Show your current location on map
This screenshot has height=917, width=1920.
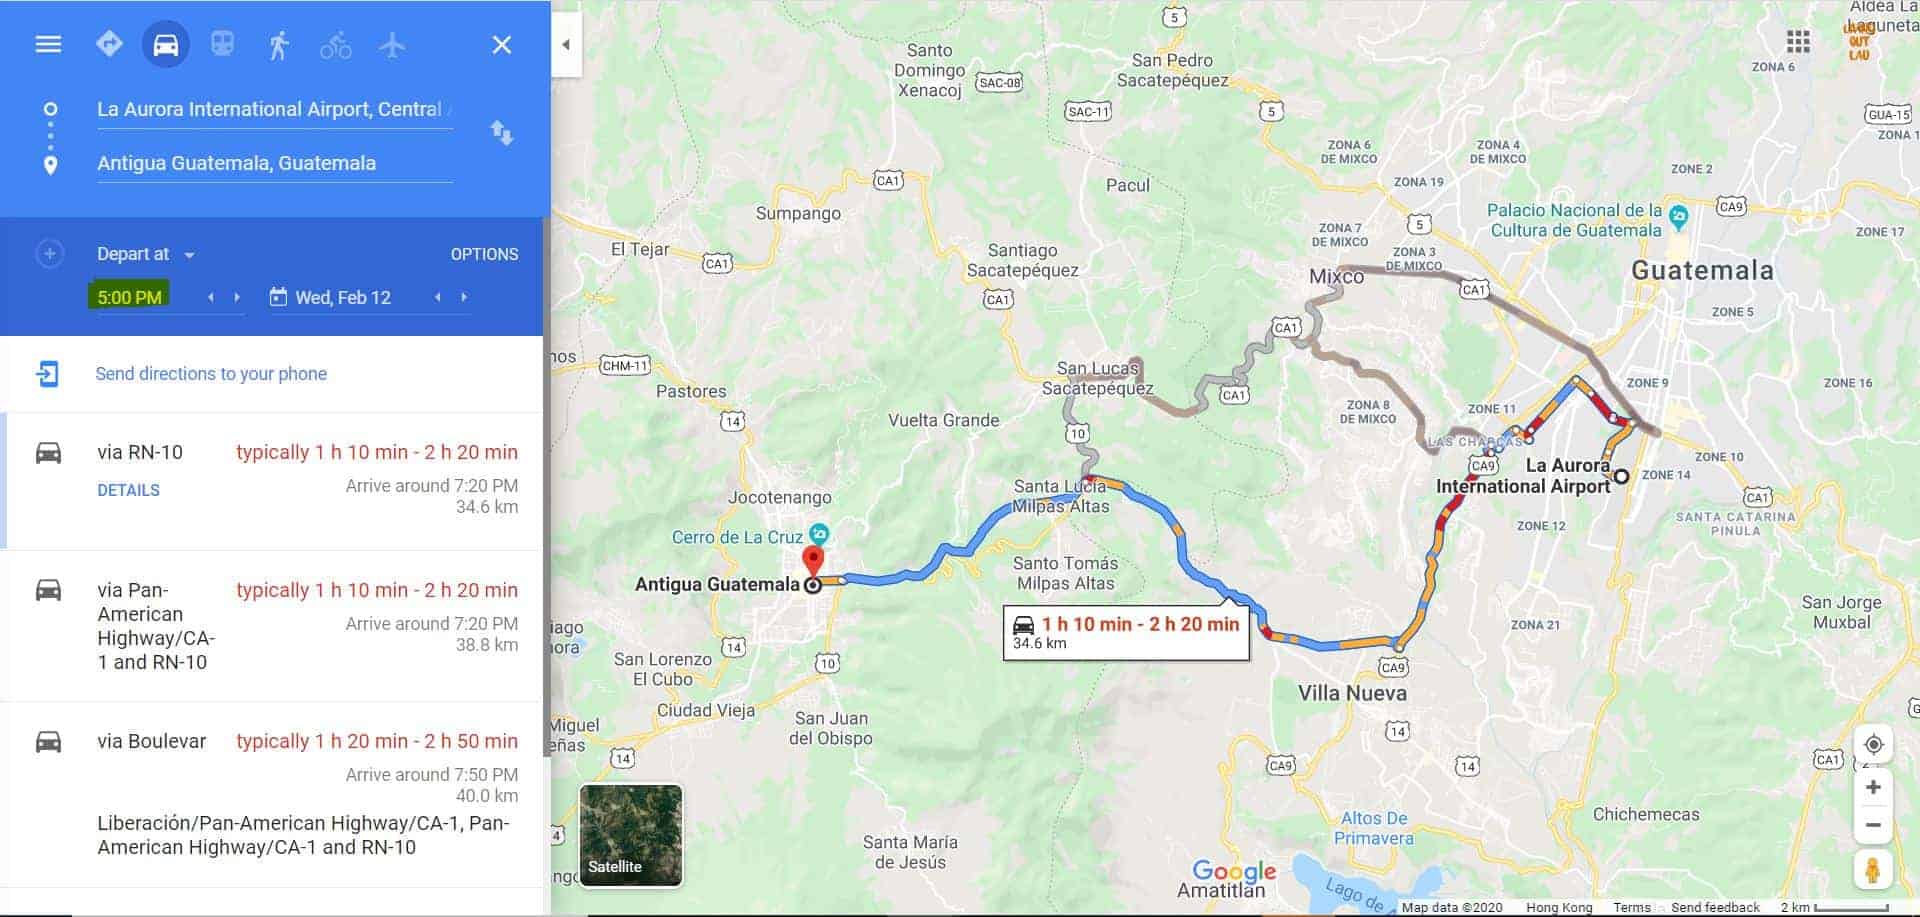click(x=1873, y=744)
